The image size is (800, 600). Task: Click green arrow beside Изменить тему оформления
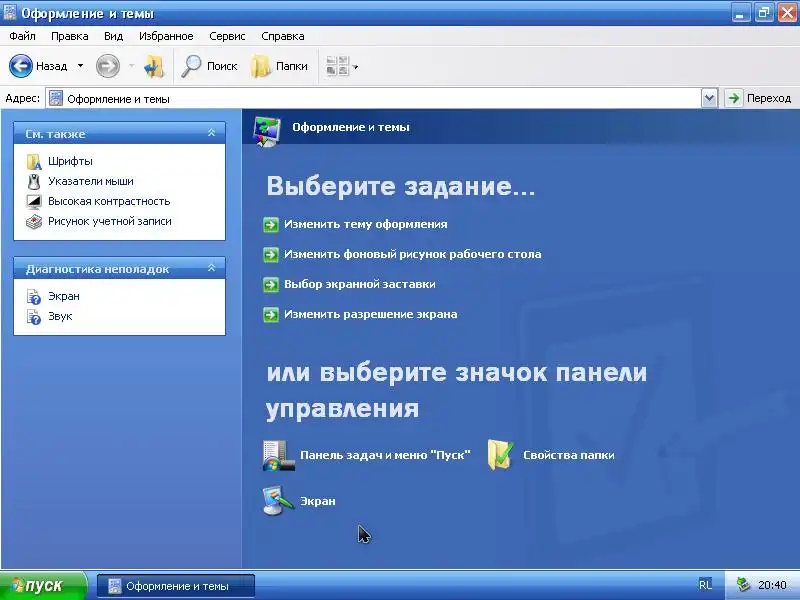(x=271, y=224)
